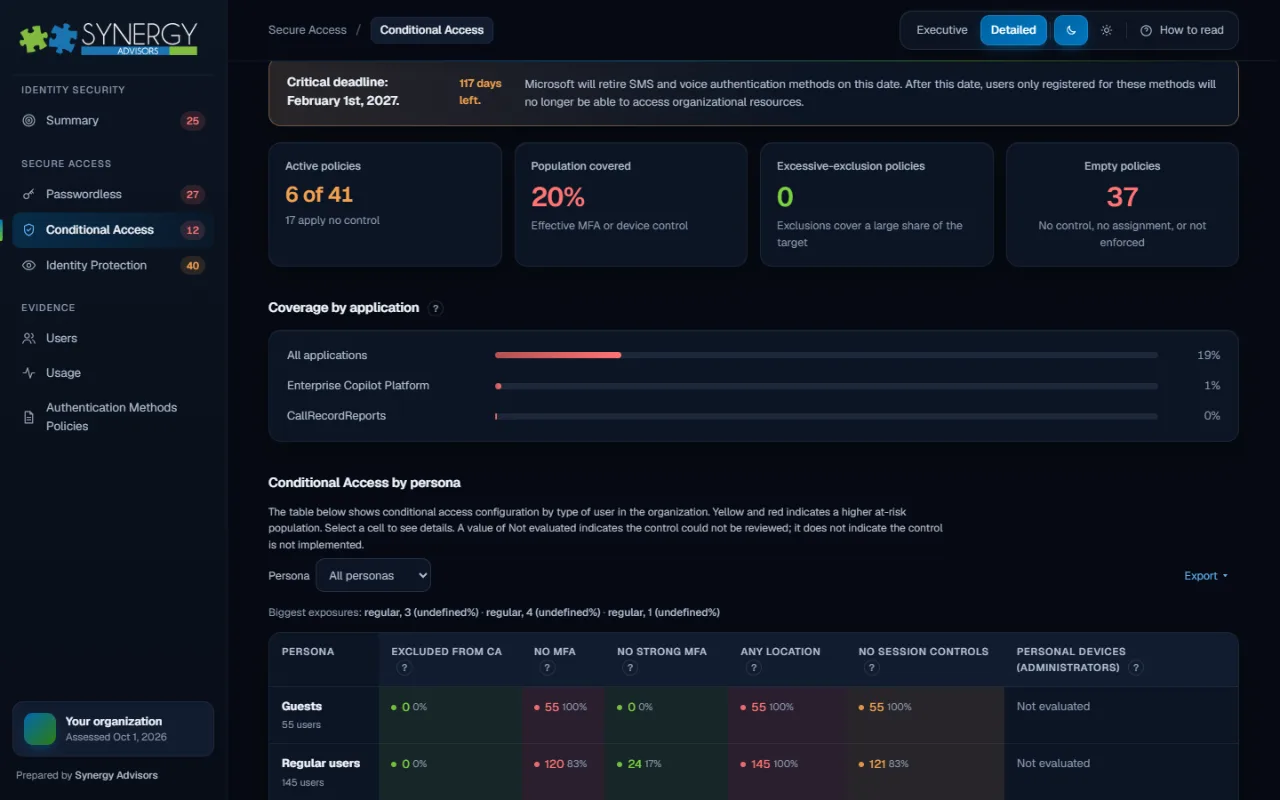Click the Conditional Access shield icon in sidebar
This screenshot has height=800, width=1280.
click(x=28, y=230)
